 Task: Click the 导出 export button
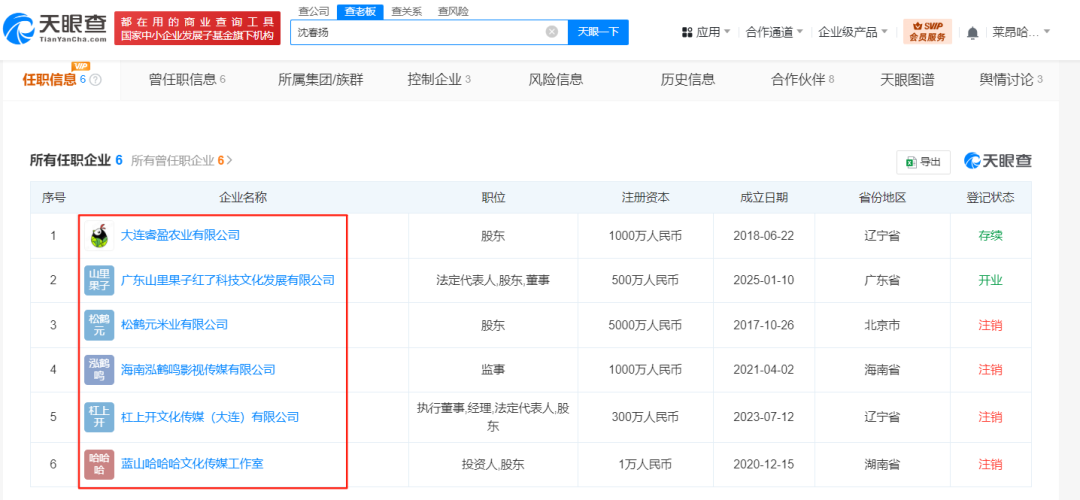[x=923, y=162]
